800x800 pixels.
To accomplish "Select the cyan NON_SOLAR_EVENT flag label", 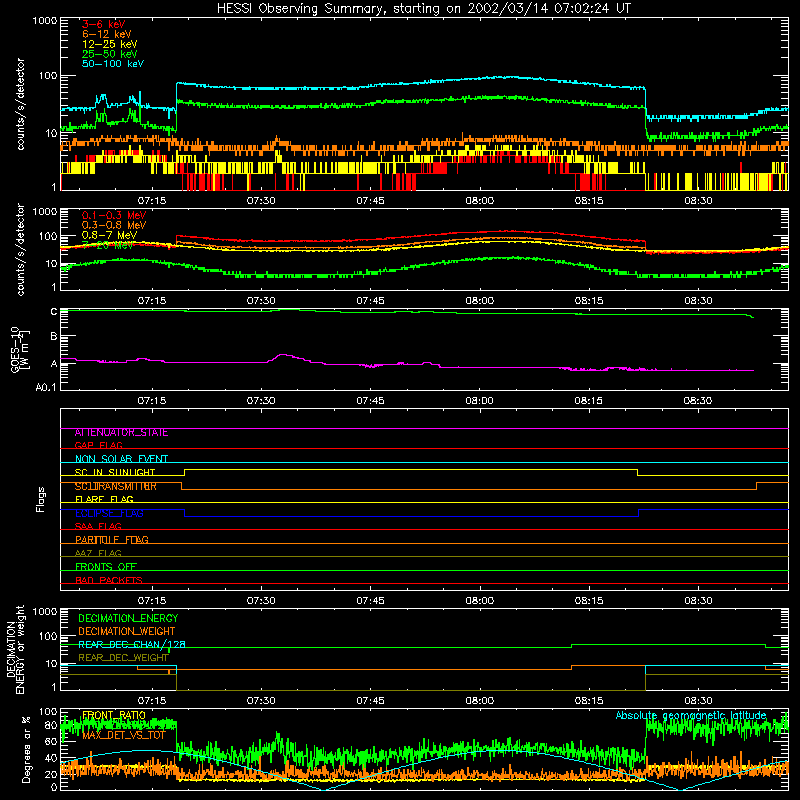I will point(121,459).
